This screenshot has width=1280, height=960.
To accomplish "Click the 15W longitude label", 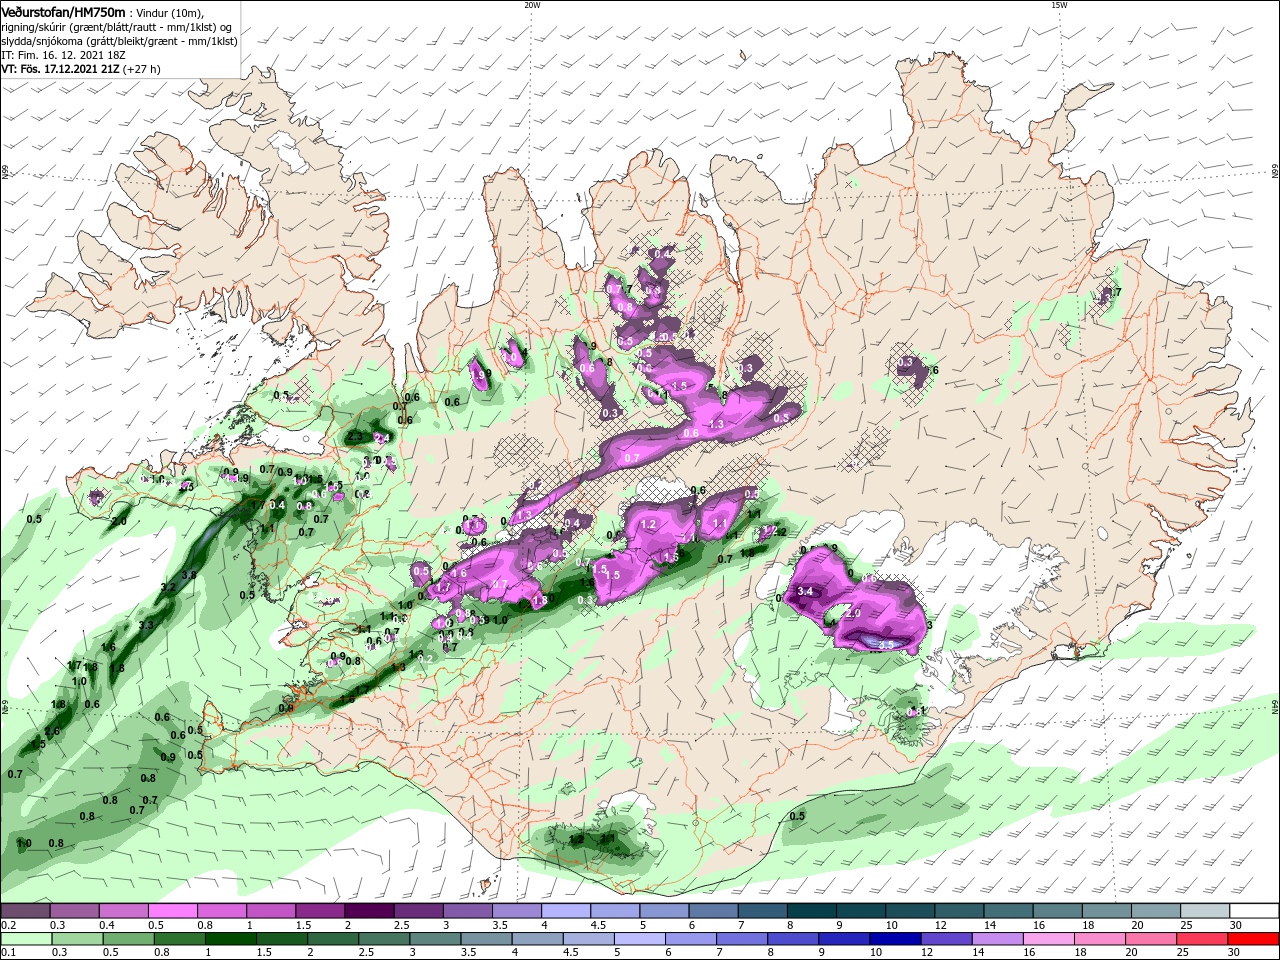I will pos(1059,5).
